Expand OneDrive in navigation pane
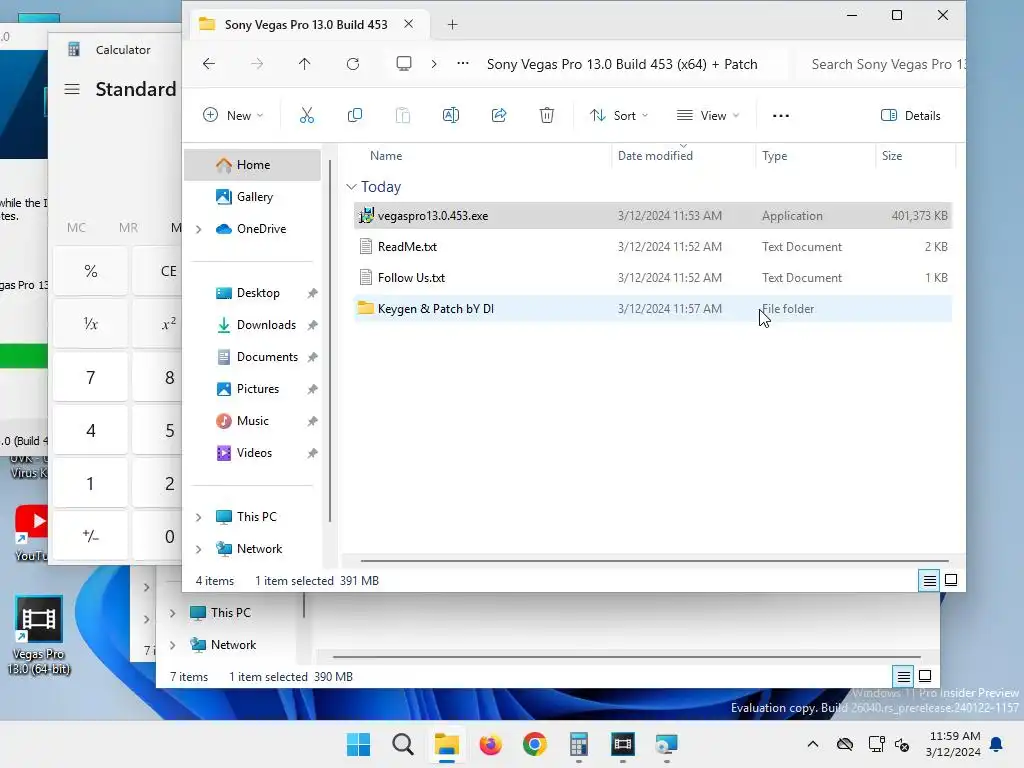1024x768 pixels. click(x=199, y=229)
